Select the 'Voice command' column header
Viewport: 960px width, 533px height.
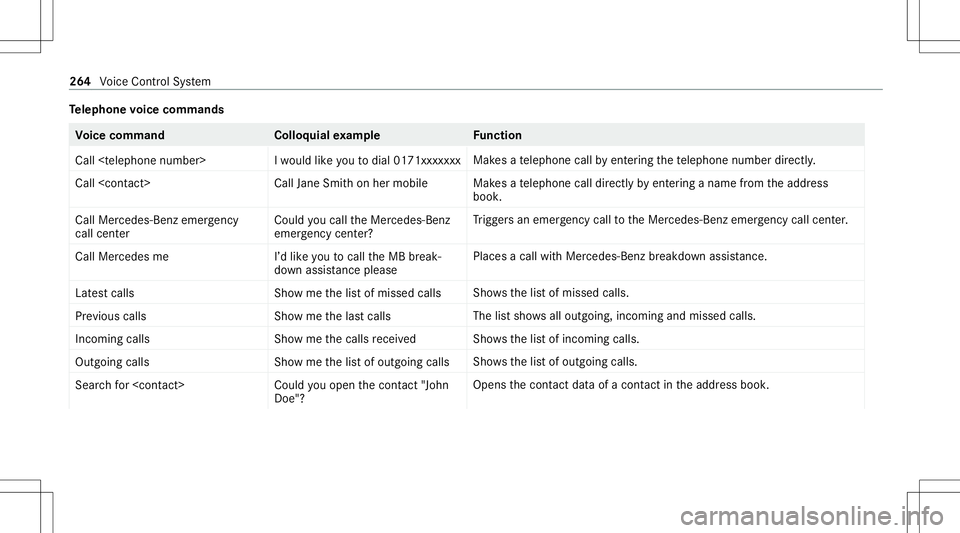120,135
